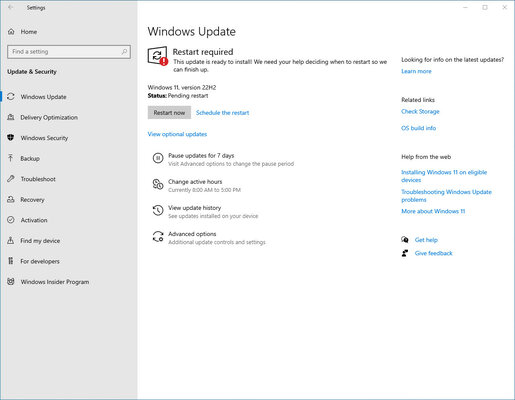Click More about Windows 11 link
The height and width of the screenshot is (400, 515).
coord(433,211)
